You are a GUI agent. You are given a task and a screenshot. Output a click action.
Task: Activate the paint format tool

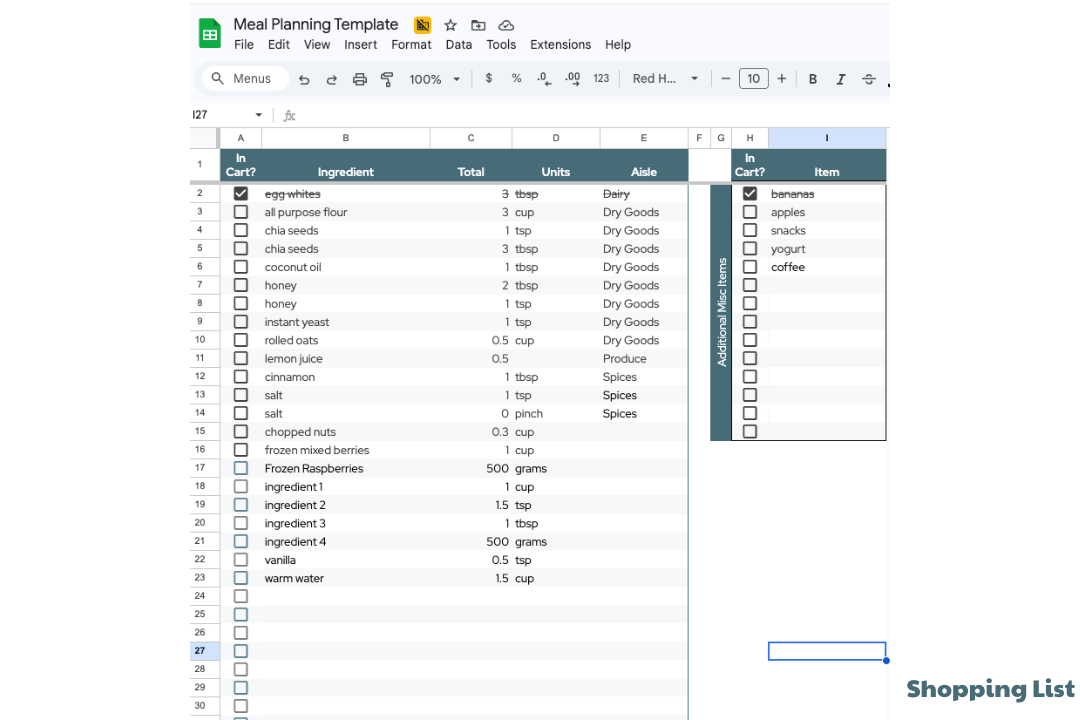(x=387, y=79)
